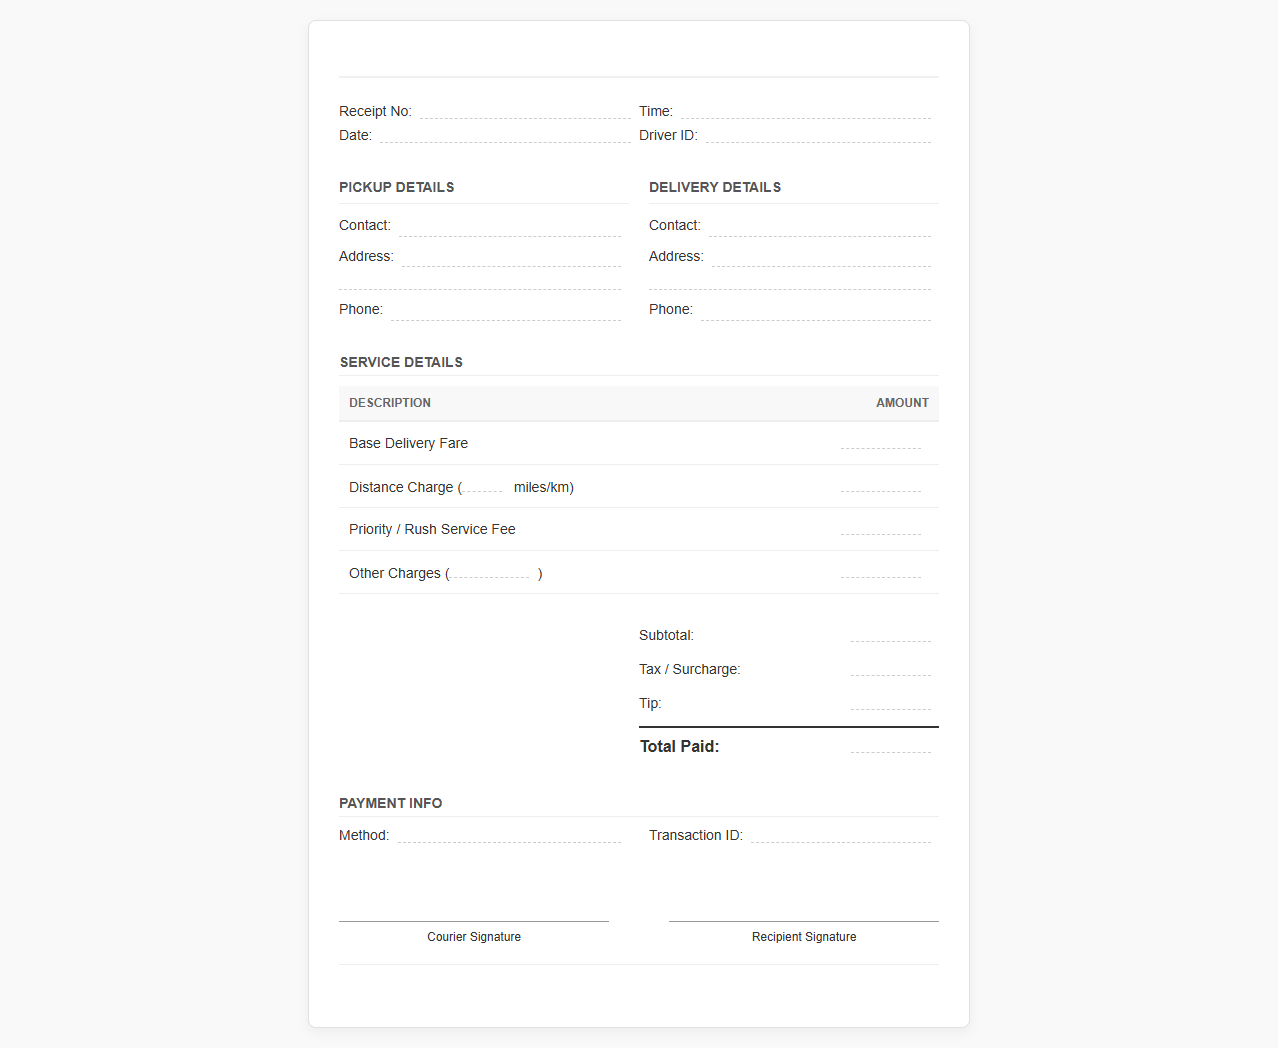
Task: Click the Transaction ID field
Action: (841, 834)
